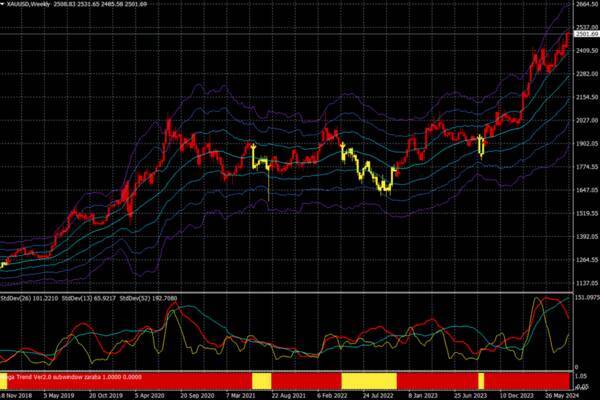Image resolution: width=600 pixels, height=400 pixels.
Task: Select the current price label 2501.69
Action: click(584, 33)
